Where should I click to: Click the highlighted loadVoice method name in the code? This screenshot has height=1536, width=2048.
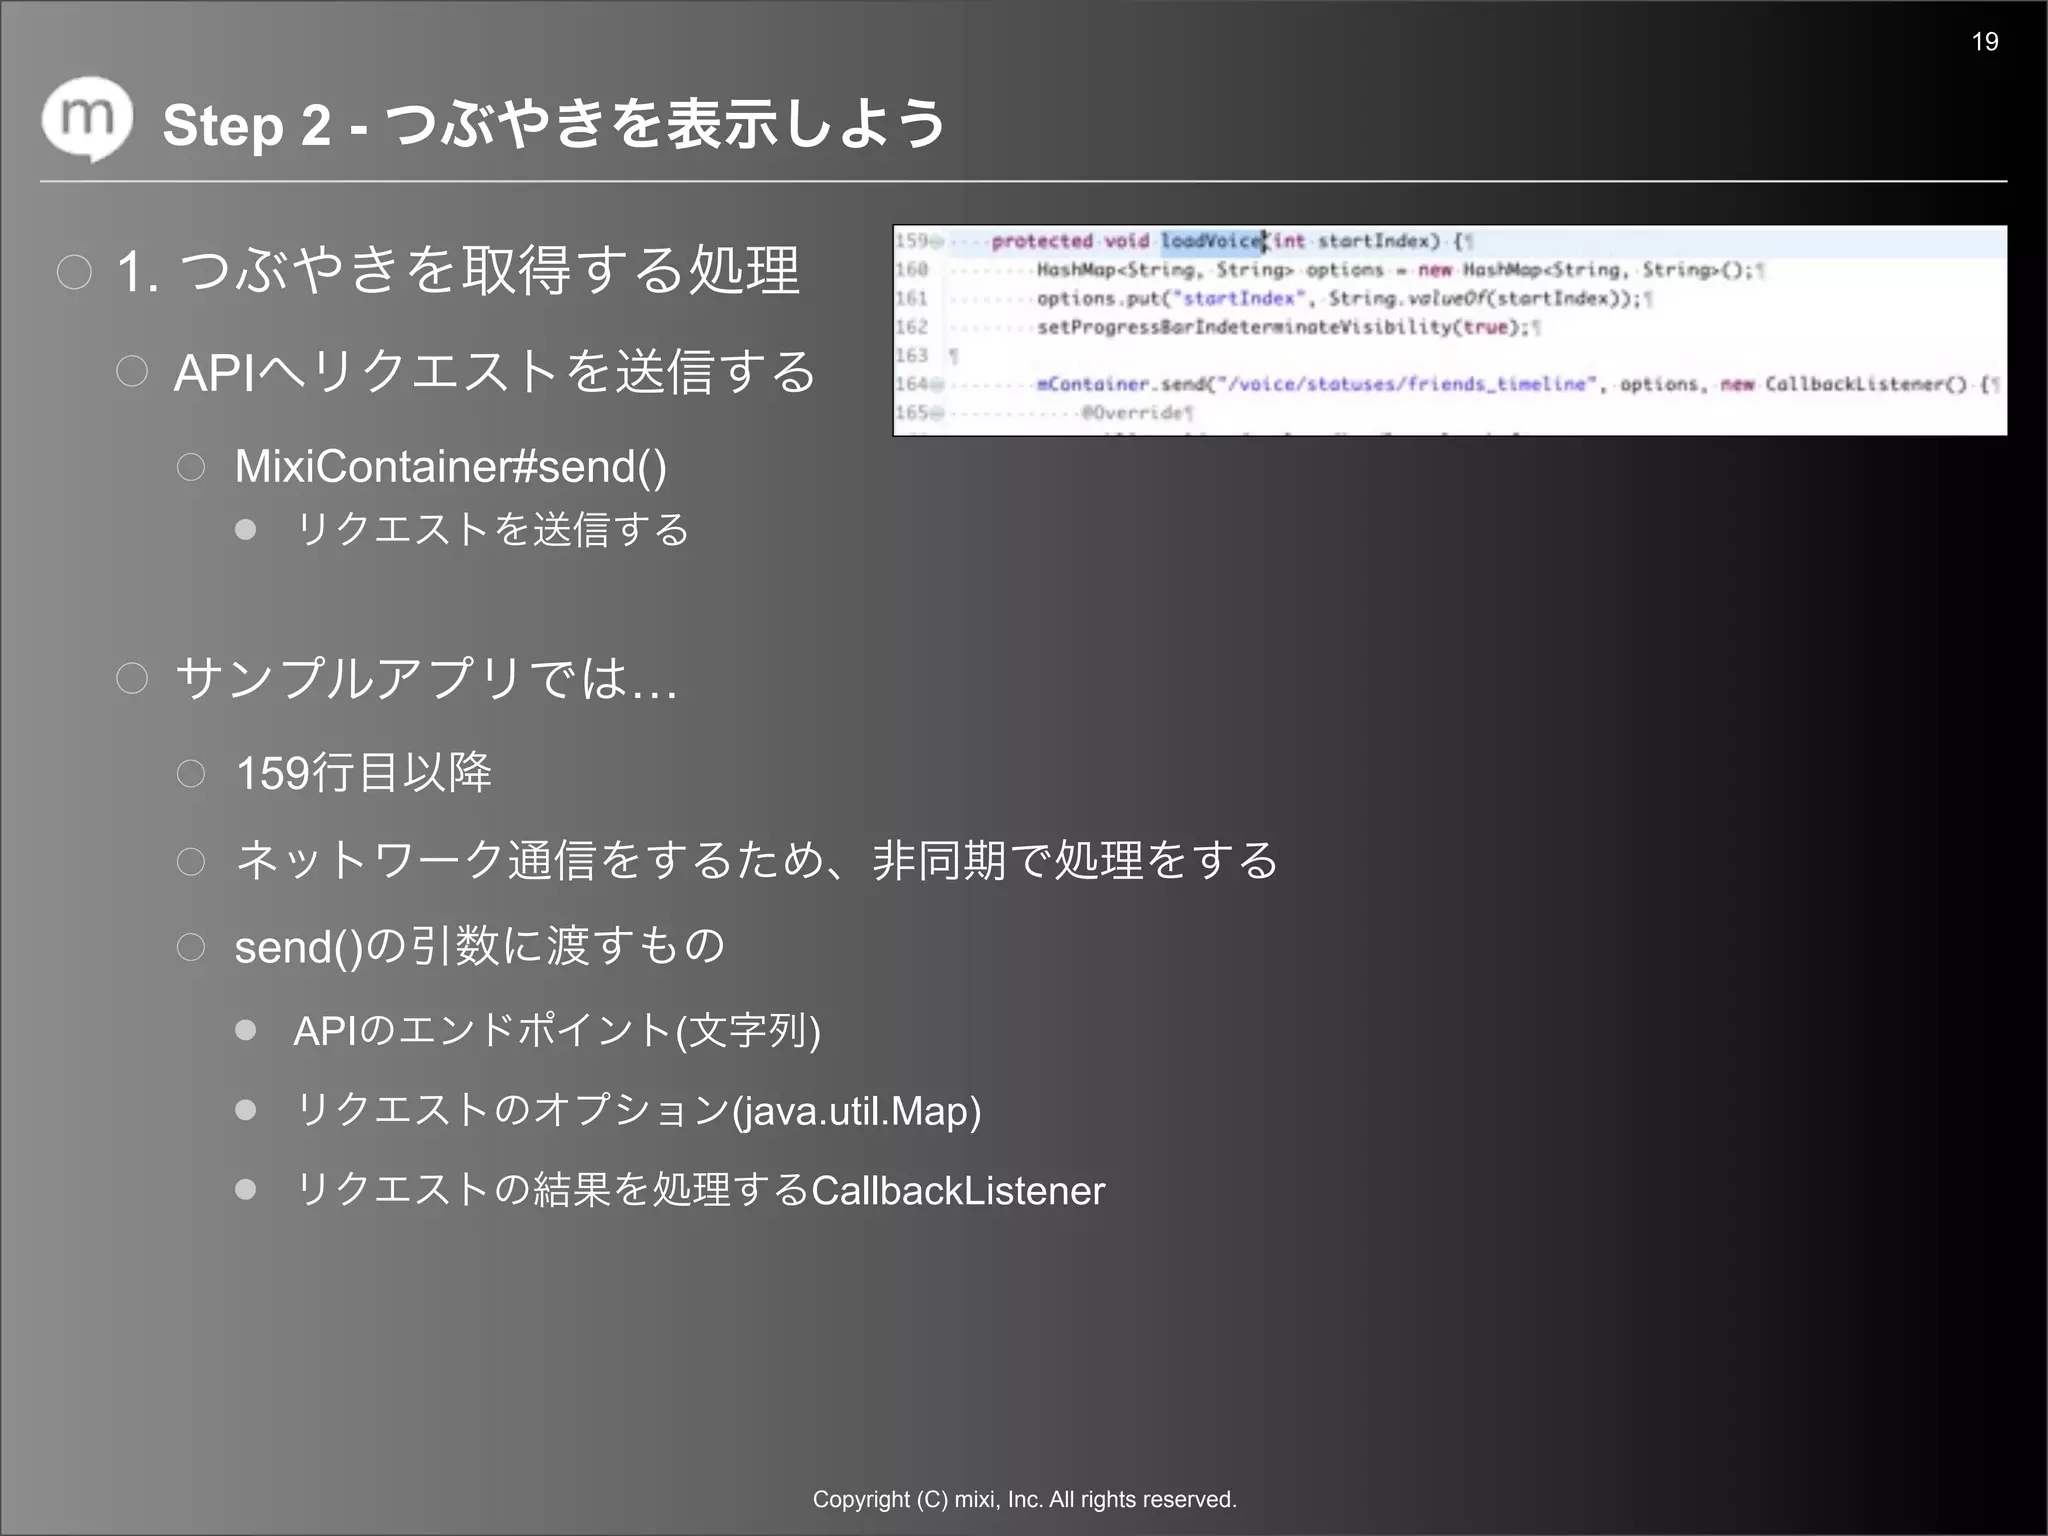tap(1210, 241)
